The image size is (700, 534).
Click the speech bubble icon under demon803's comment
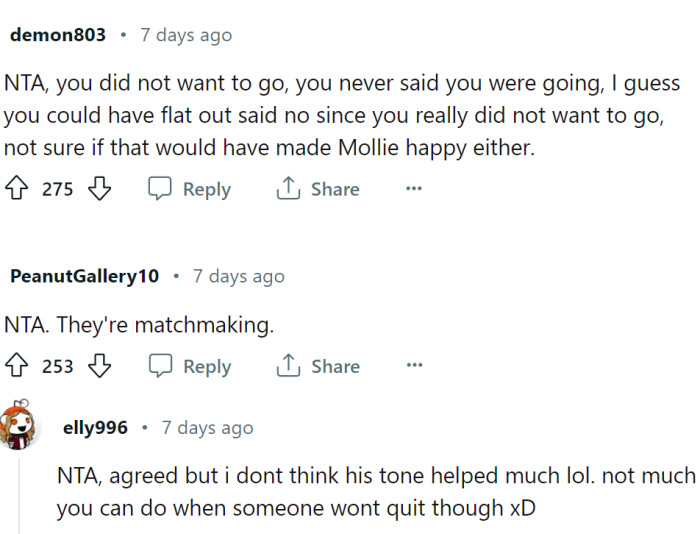(160, 189)
